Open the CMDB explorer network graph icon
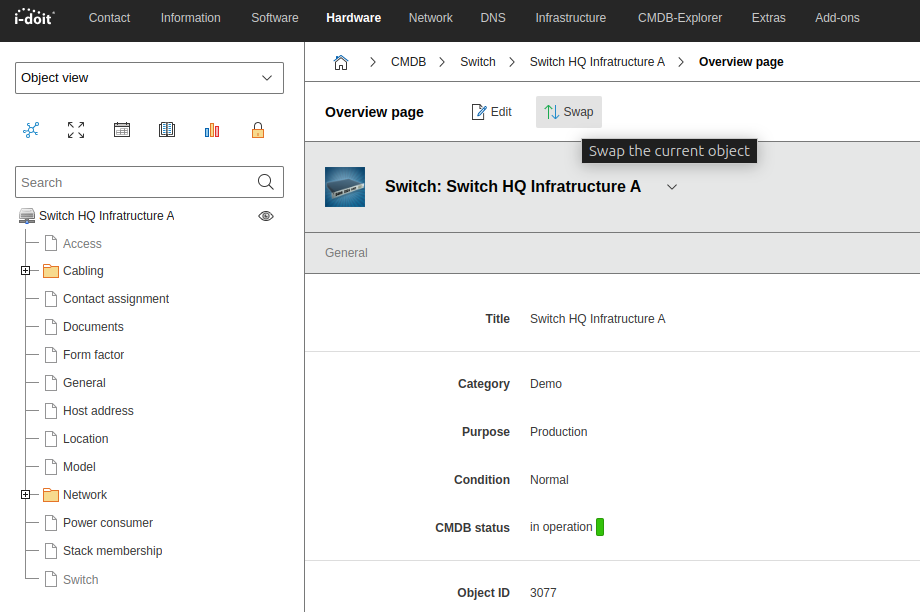 [31, 130]
